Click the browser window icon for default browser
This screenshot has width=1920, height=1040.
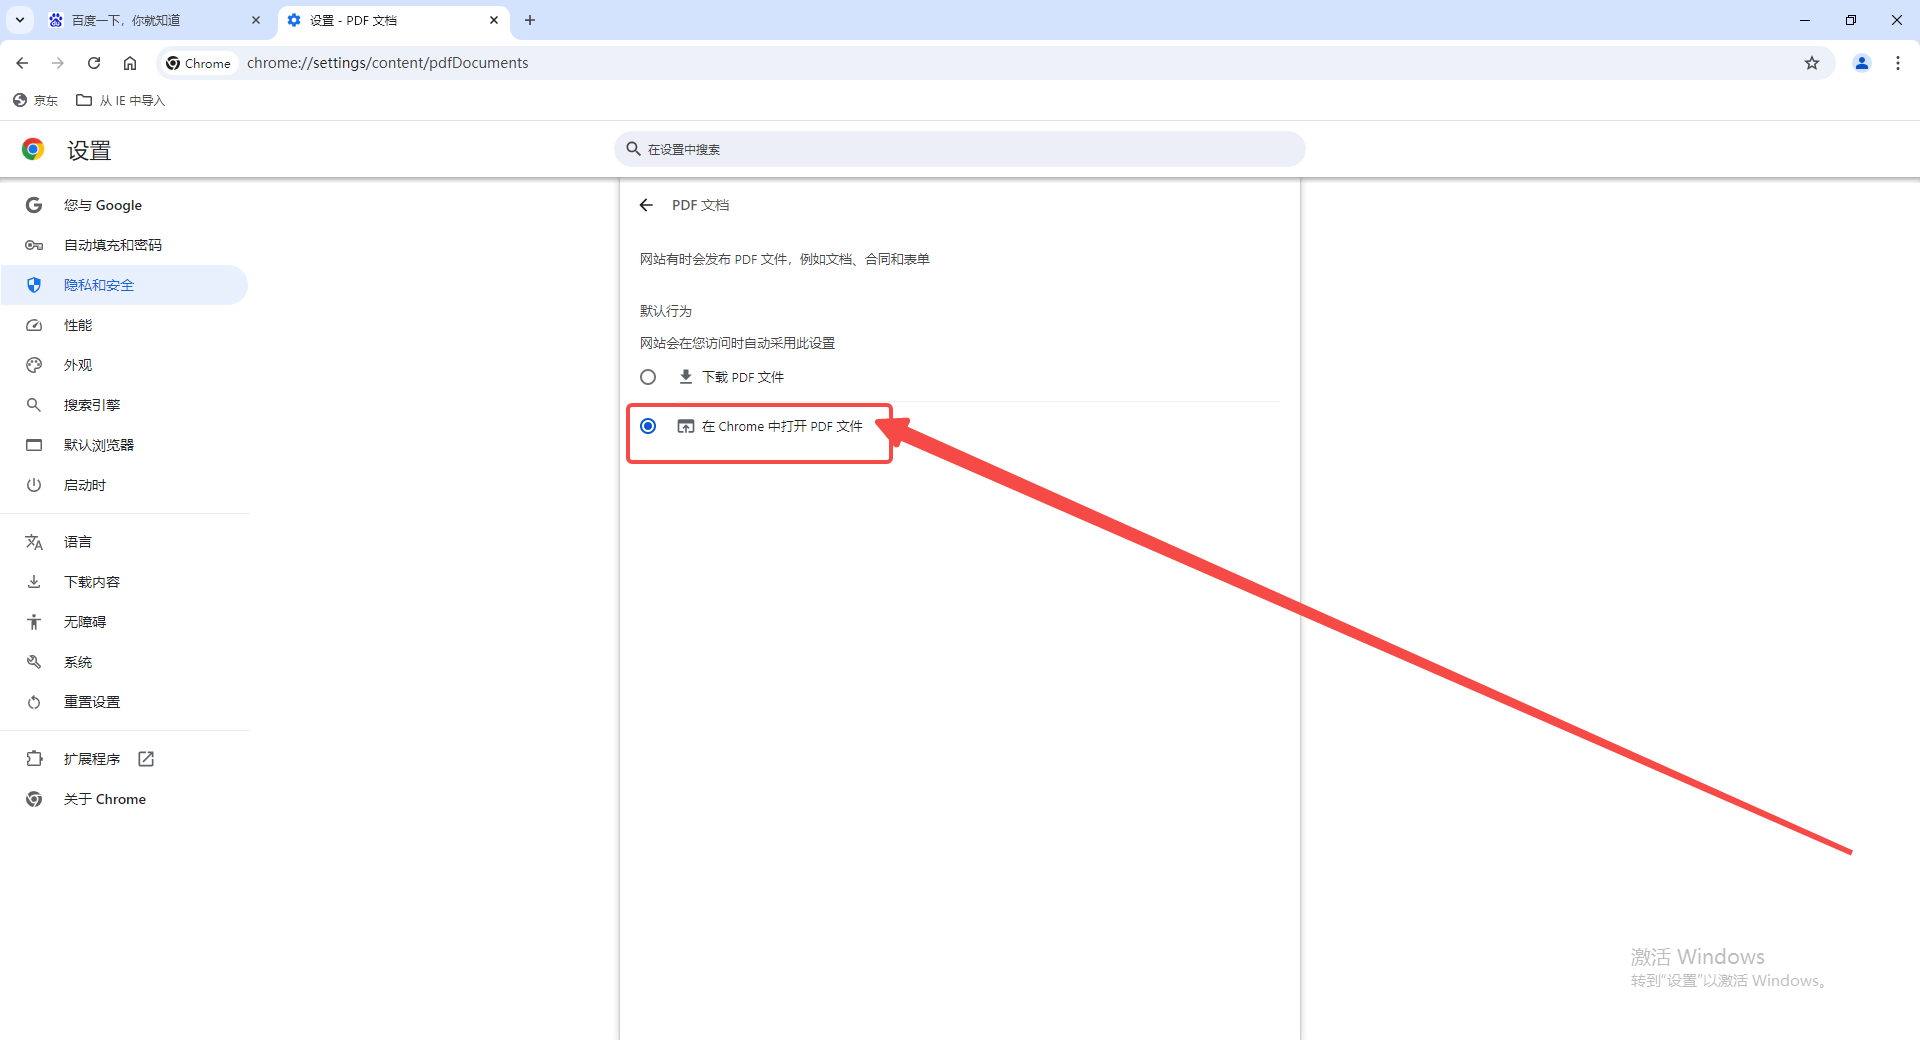[x=34, y=445]
